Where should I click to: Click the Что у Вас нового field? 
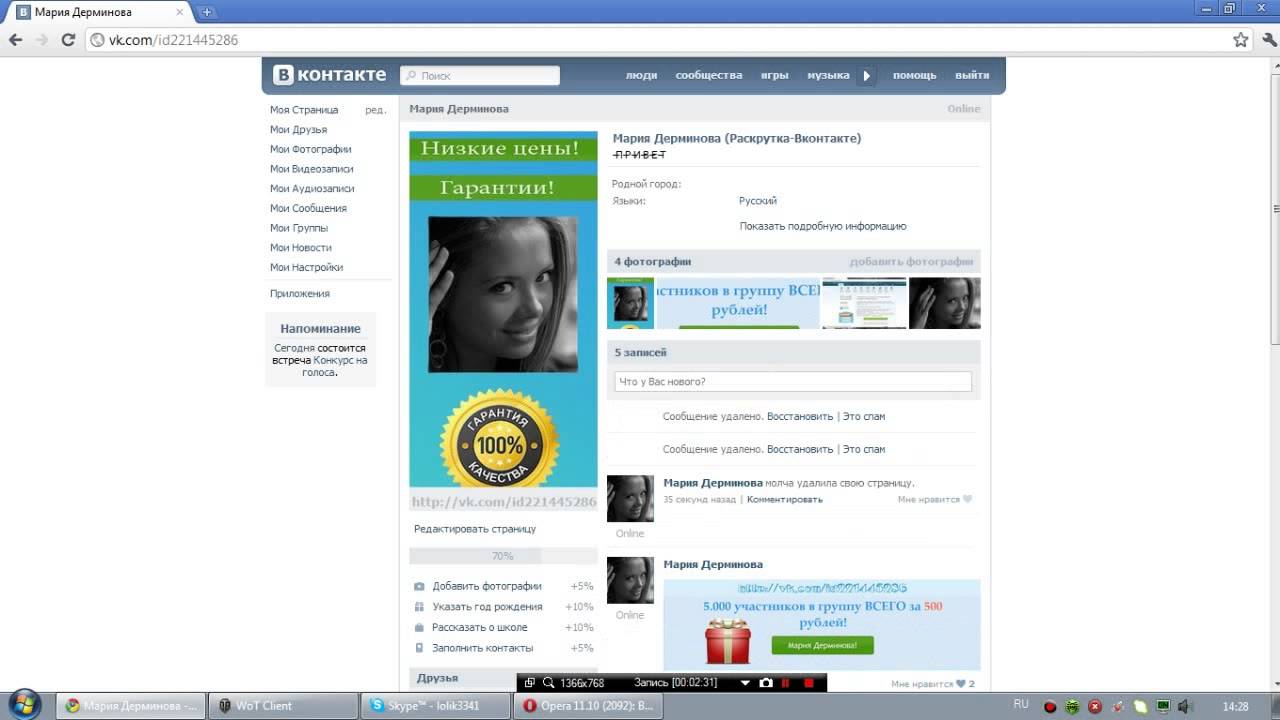(793, 382)
